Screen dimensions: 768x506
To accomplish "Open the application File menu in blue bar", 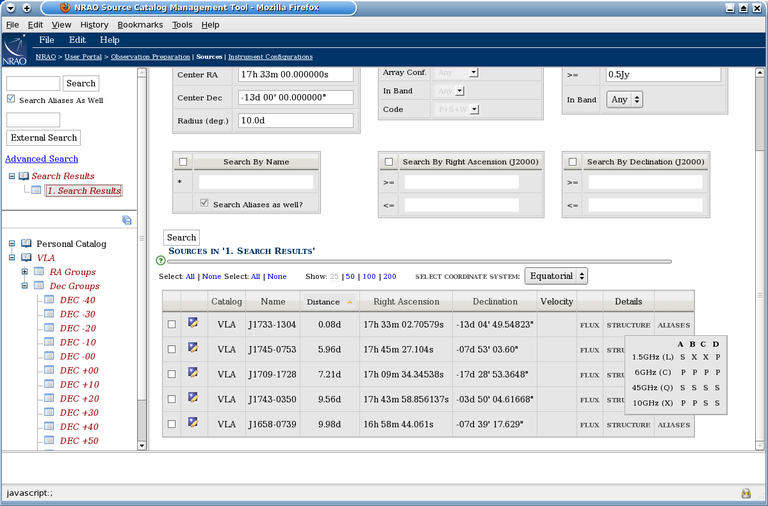I will point(47,40).
